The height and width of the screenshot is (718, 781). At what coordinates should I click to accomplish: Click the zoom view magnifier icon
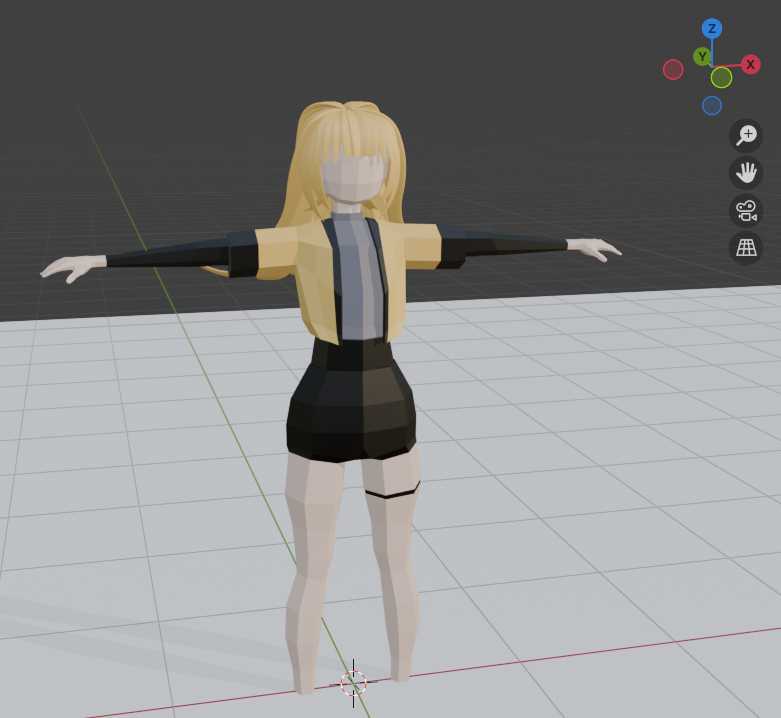click(746, 135)
